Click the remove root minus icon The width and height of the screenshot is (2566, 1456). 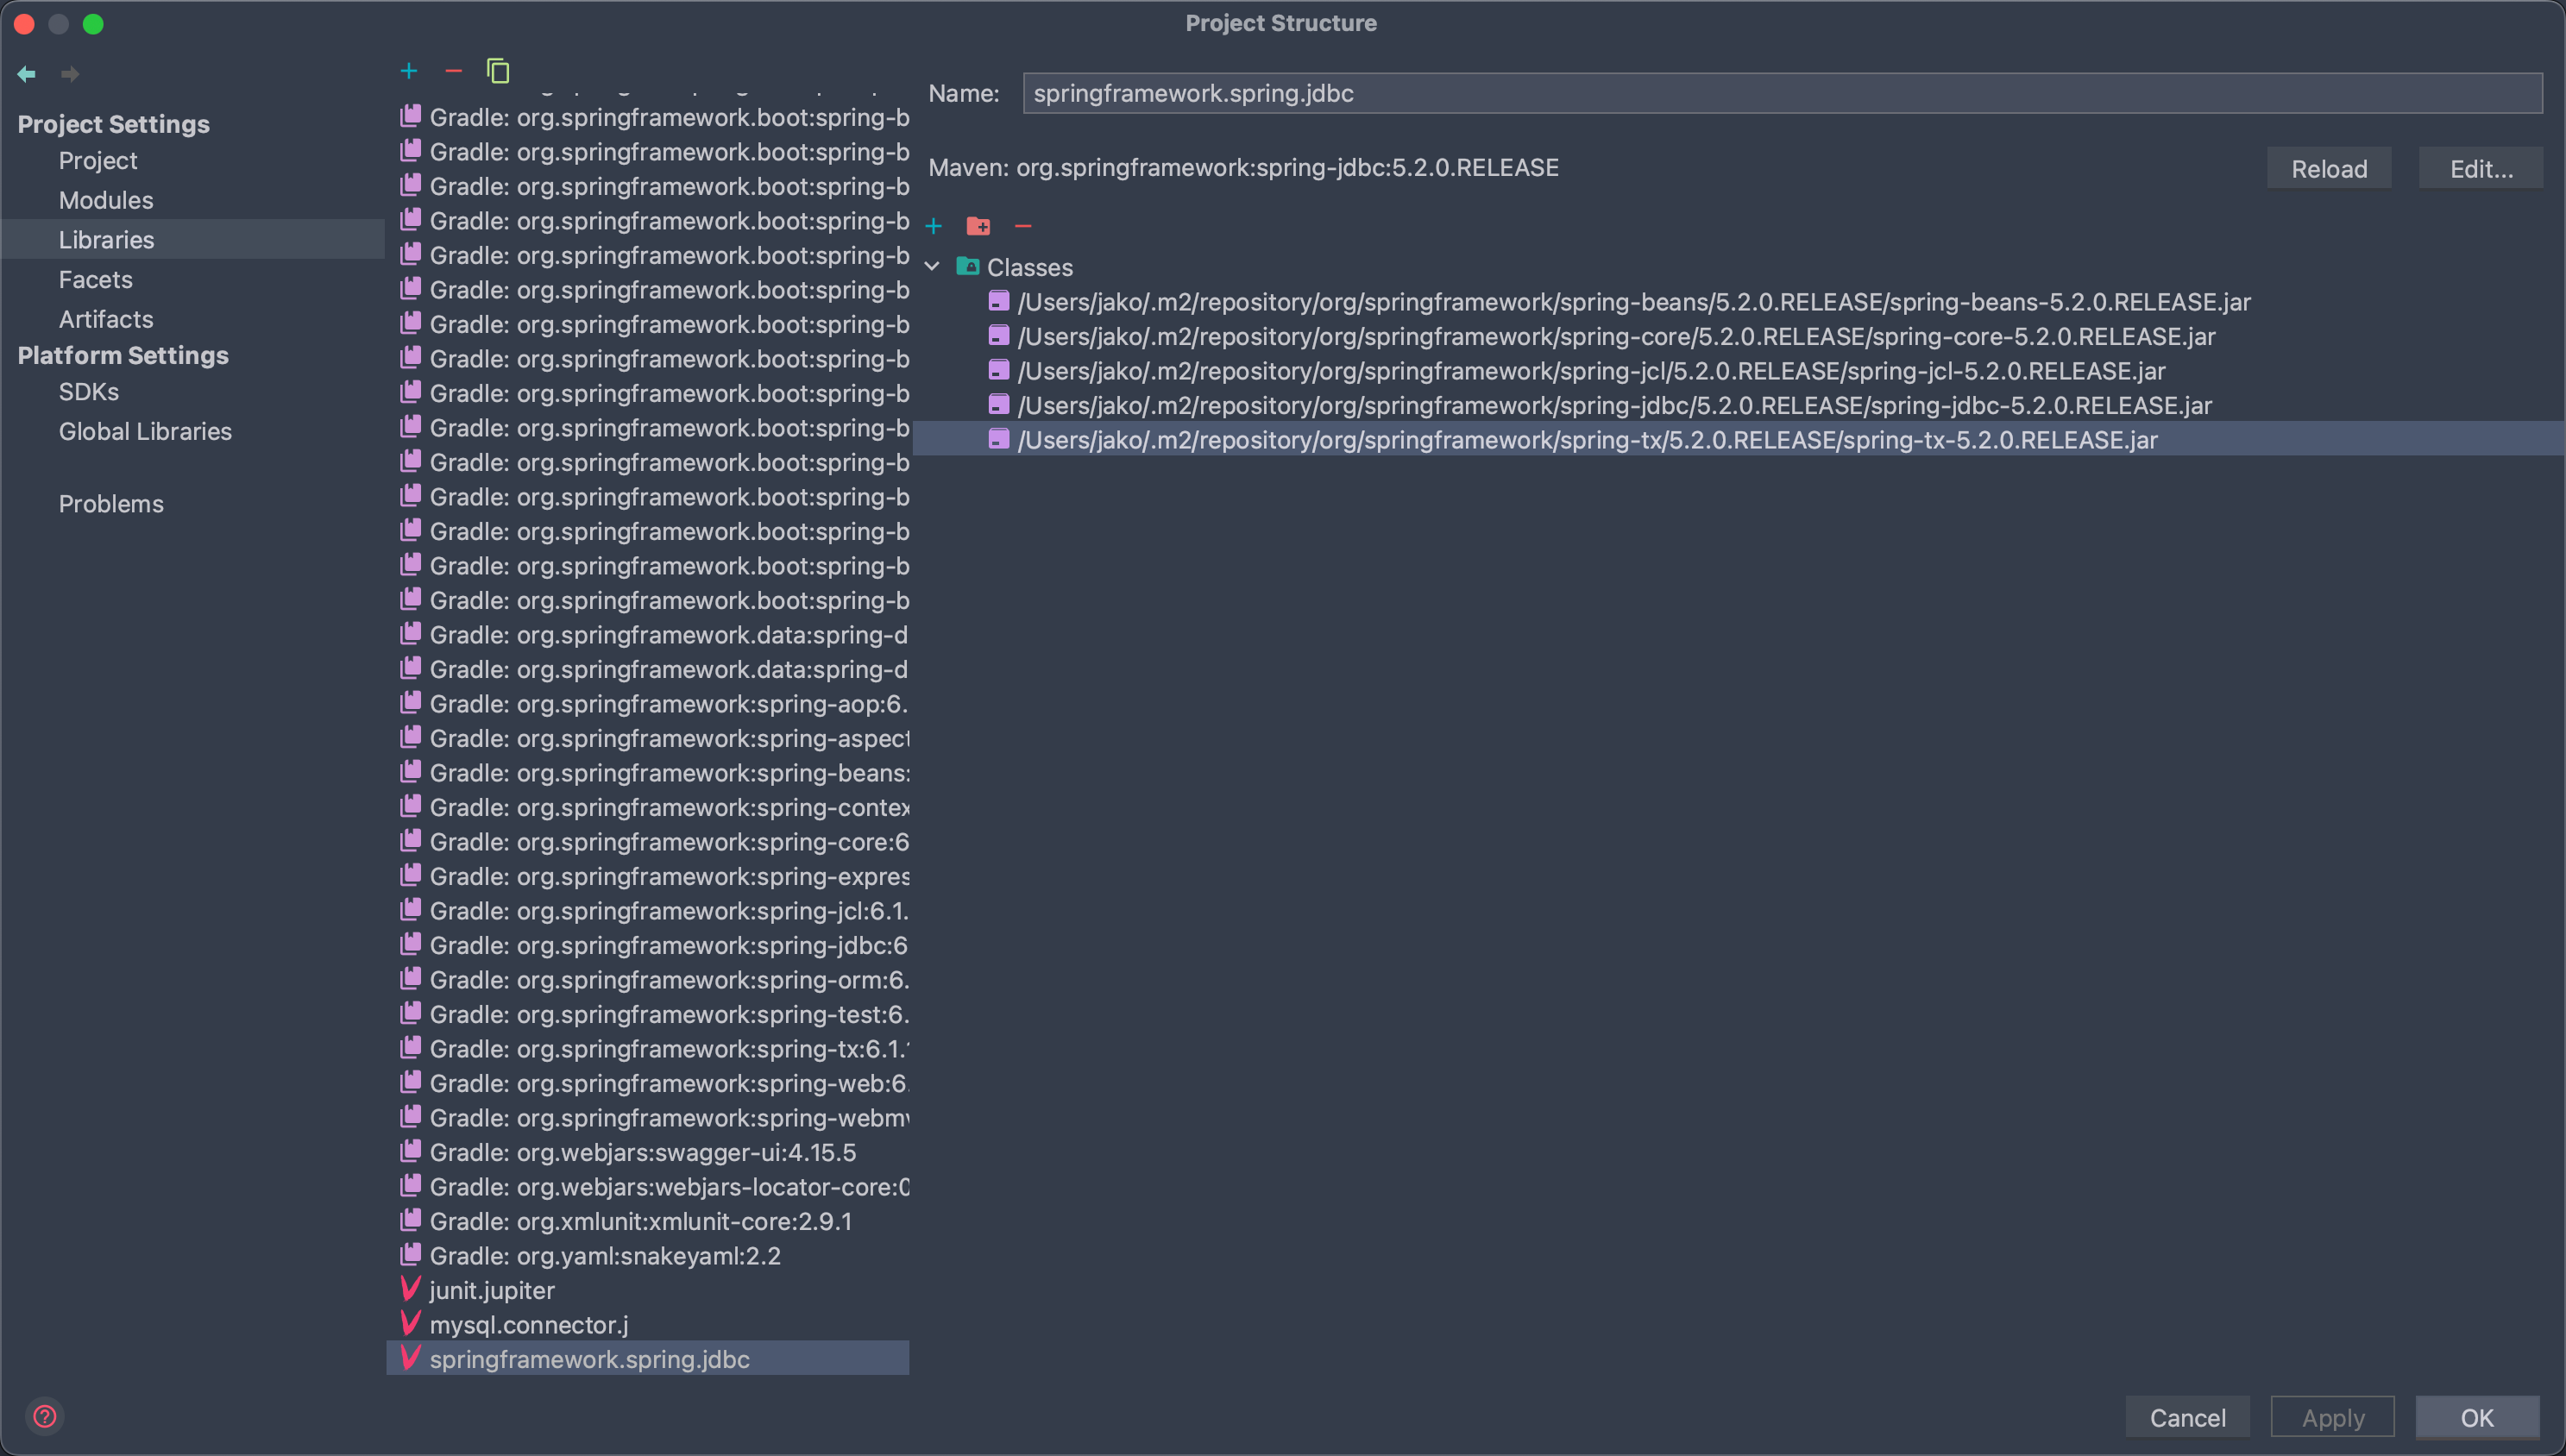pyautogui.click(x=1022, y=227)
